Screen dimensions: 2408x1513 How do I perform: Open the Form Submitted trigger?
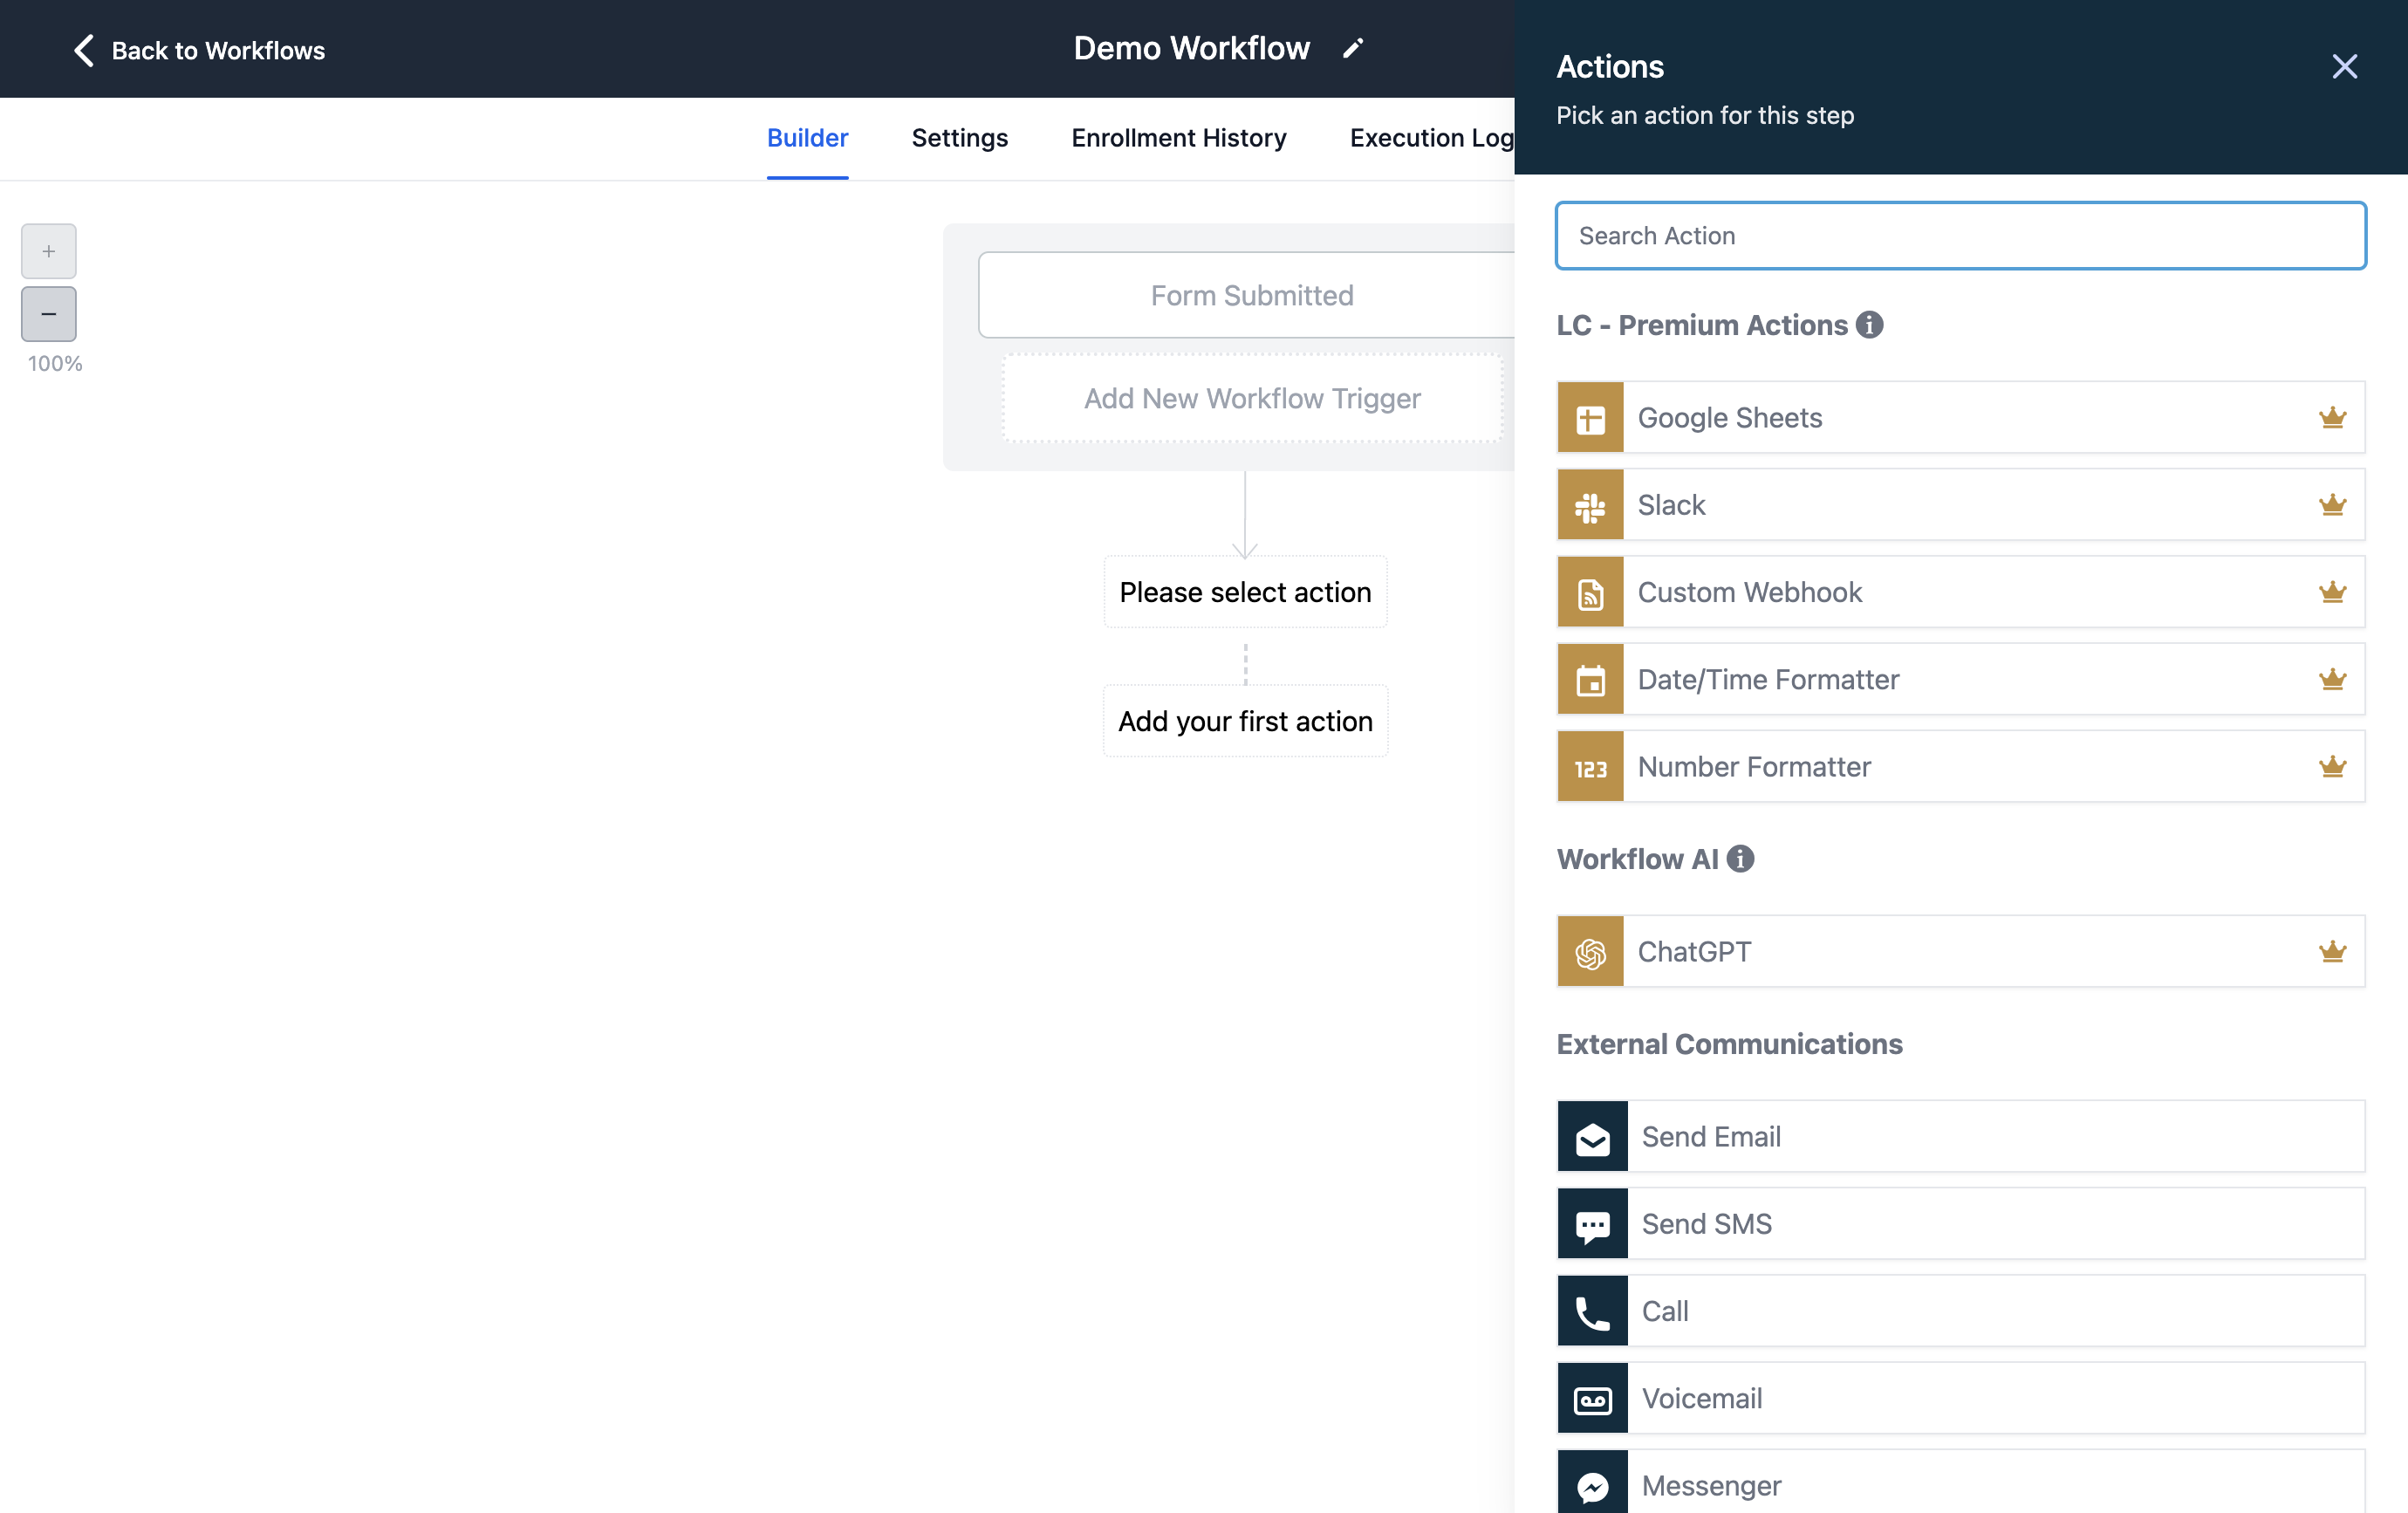click(1247, 295)
